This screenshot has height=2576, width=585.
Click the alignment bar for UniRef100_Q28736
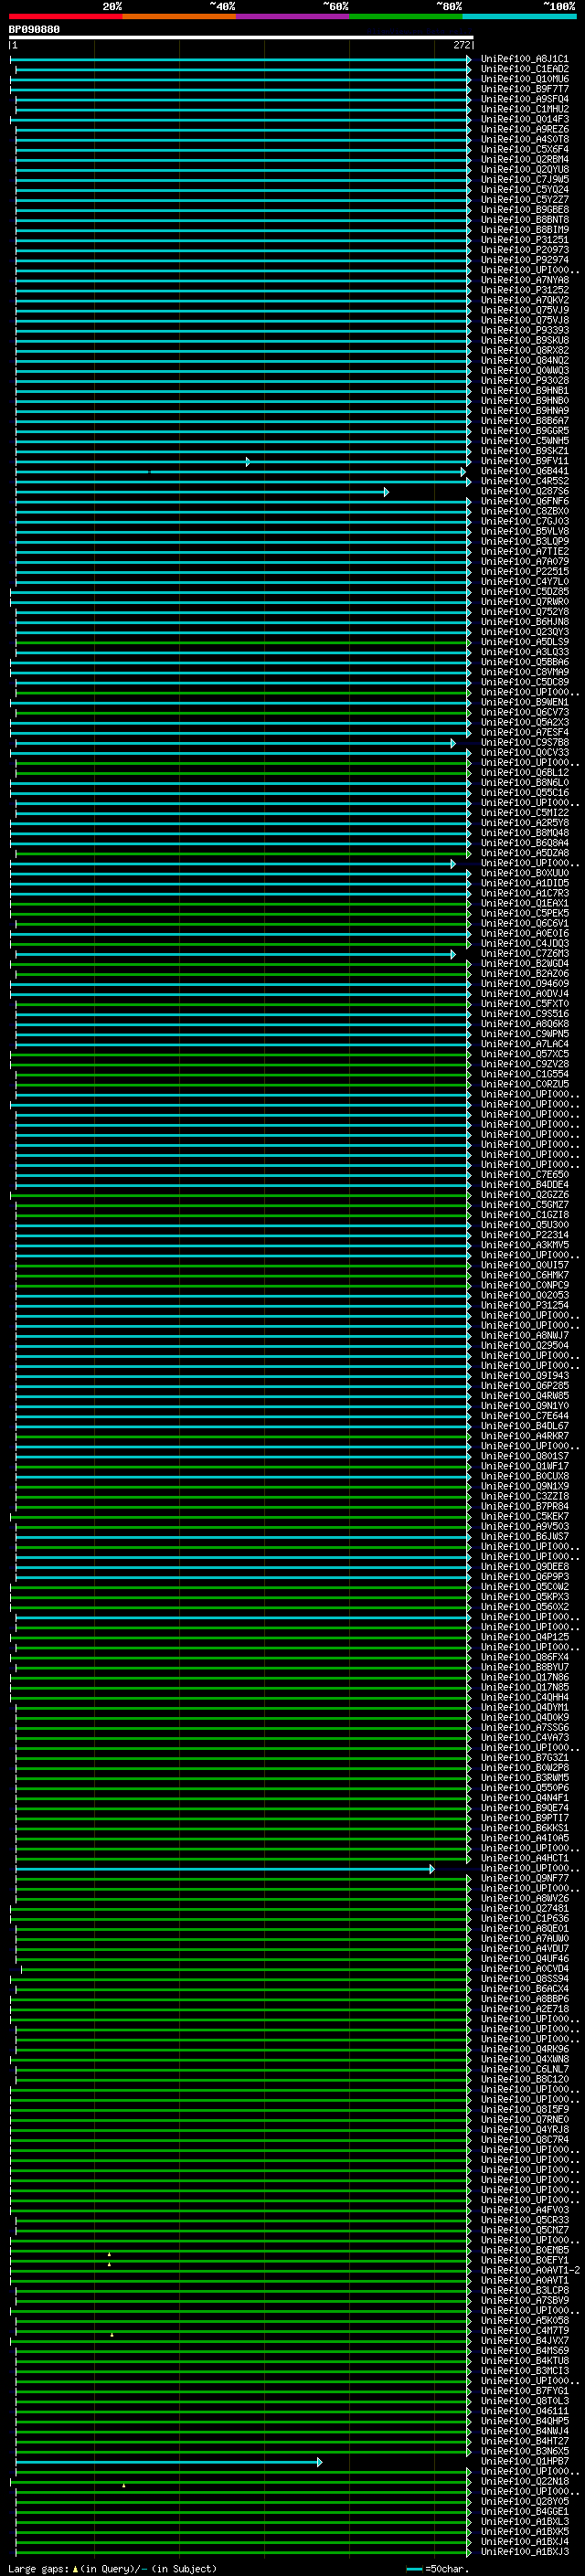tap(201, 491)
